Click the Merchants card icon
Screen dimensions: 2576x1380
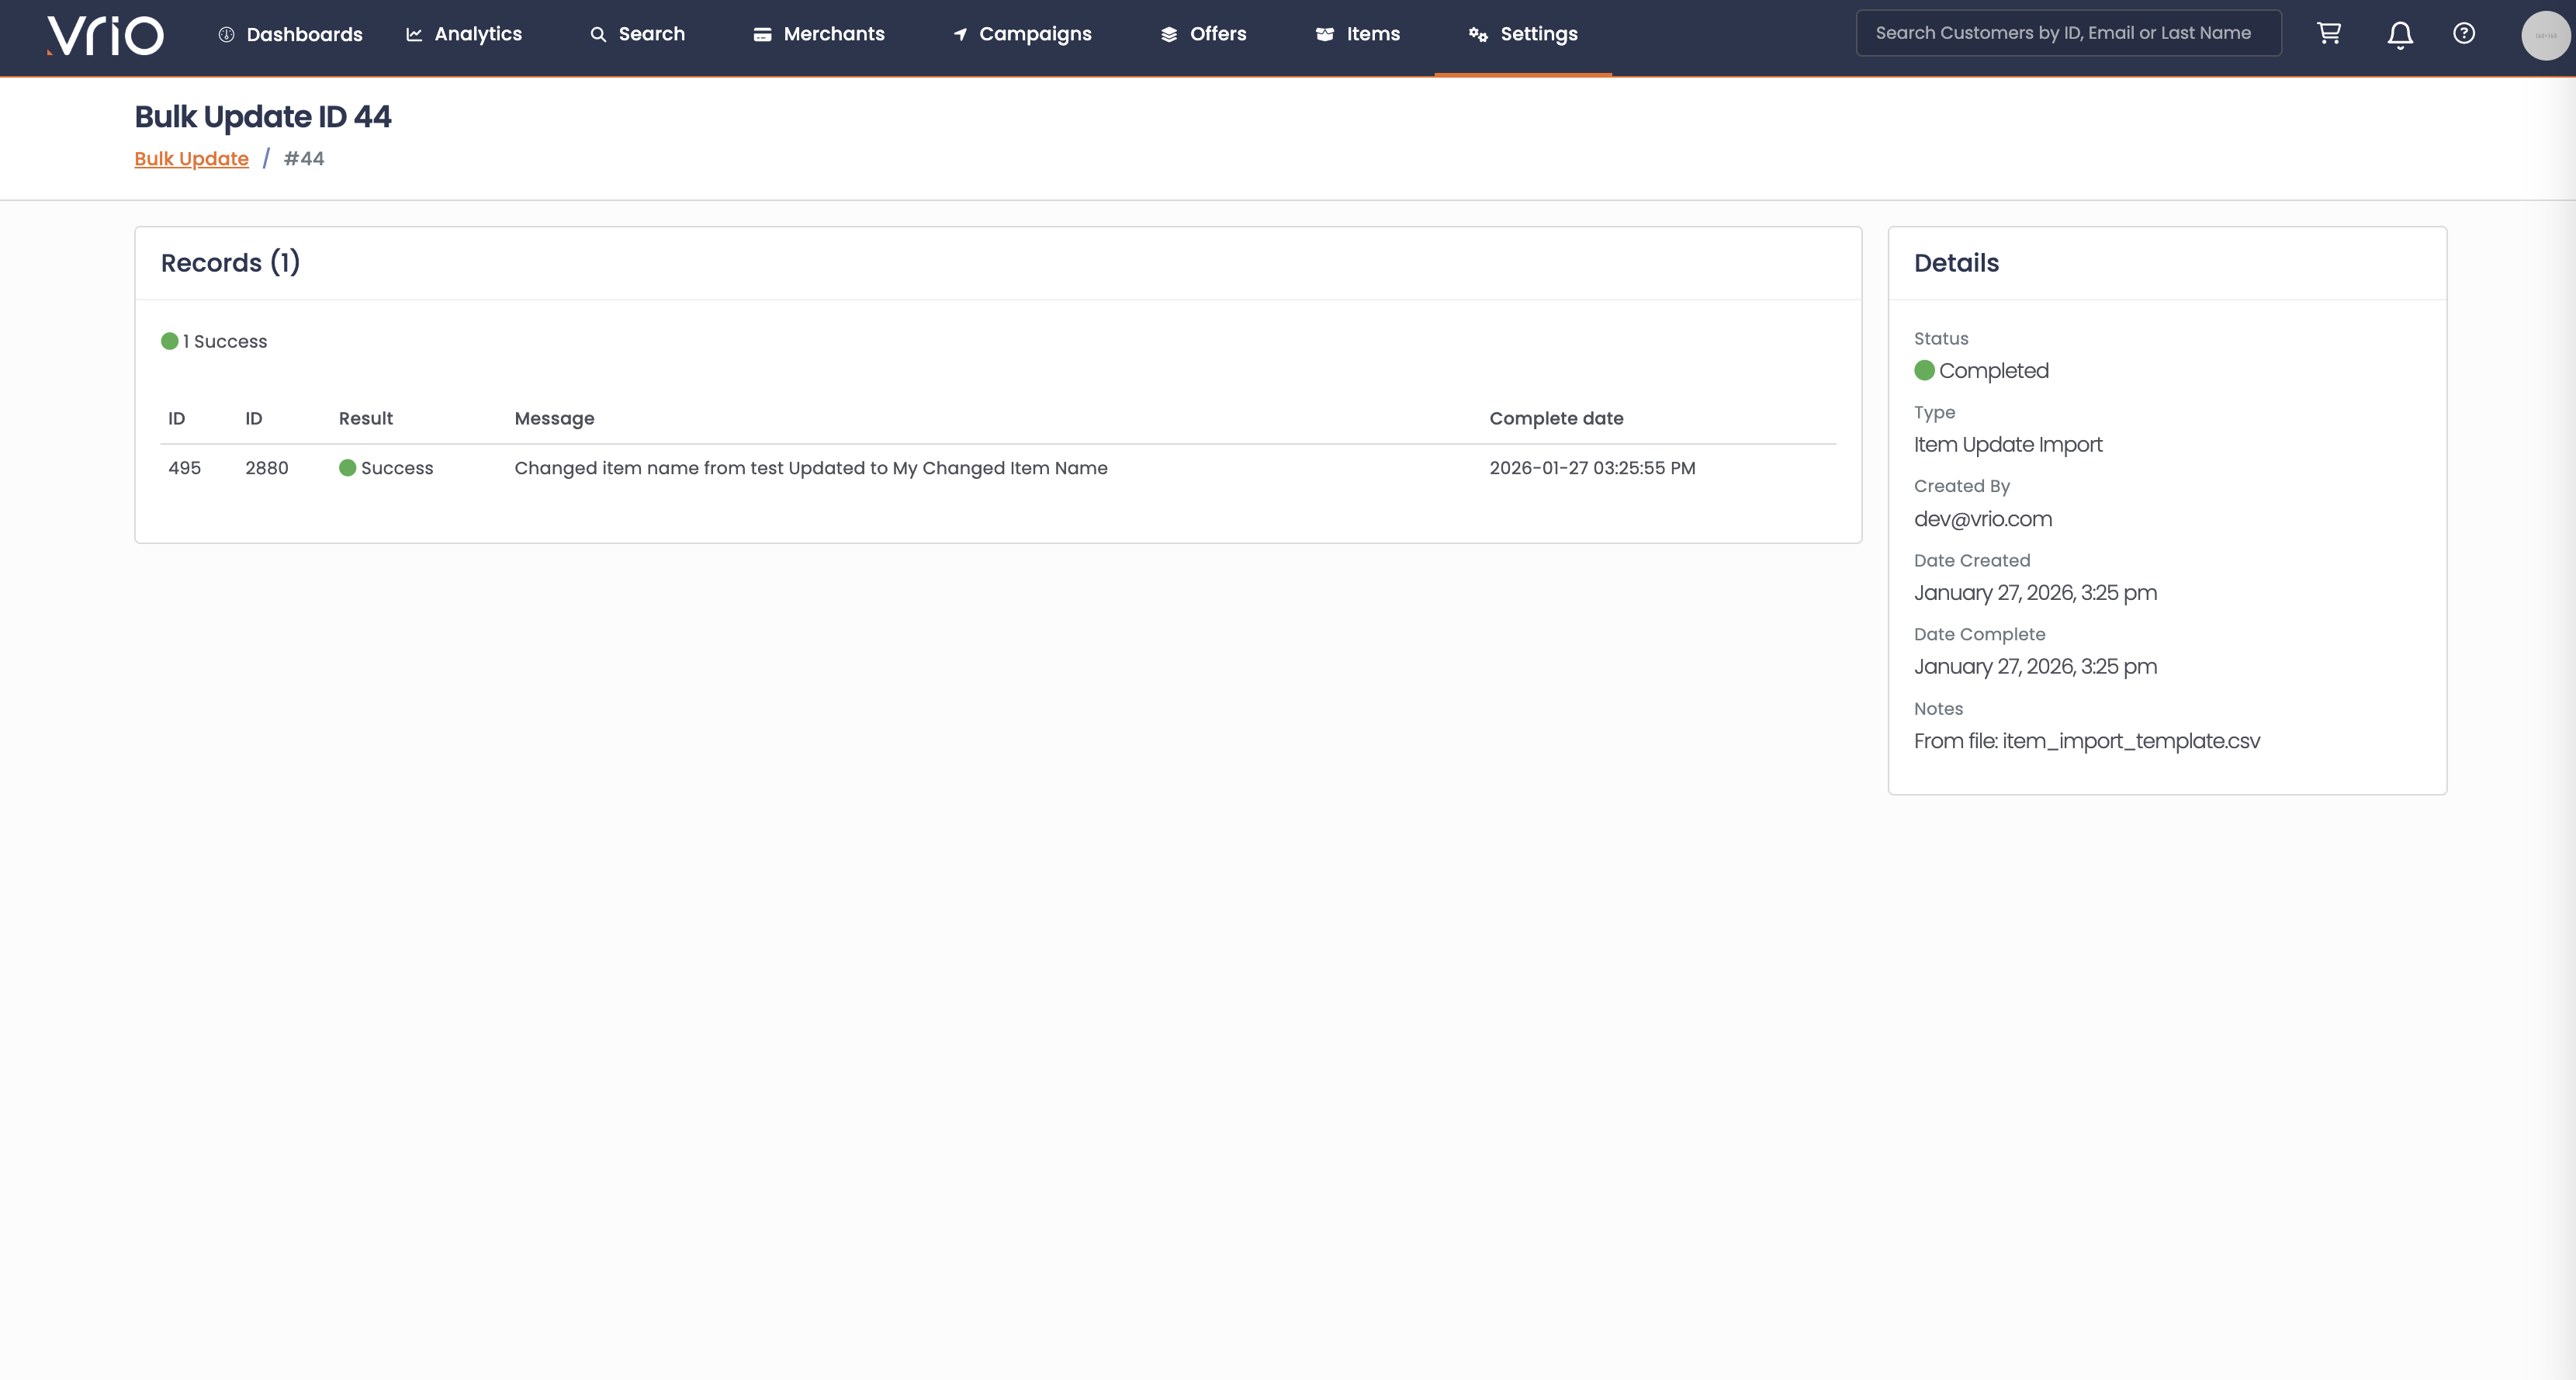[x=762, y=35]
